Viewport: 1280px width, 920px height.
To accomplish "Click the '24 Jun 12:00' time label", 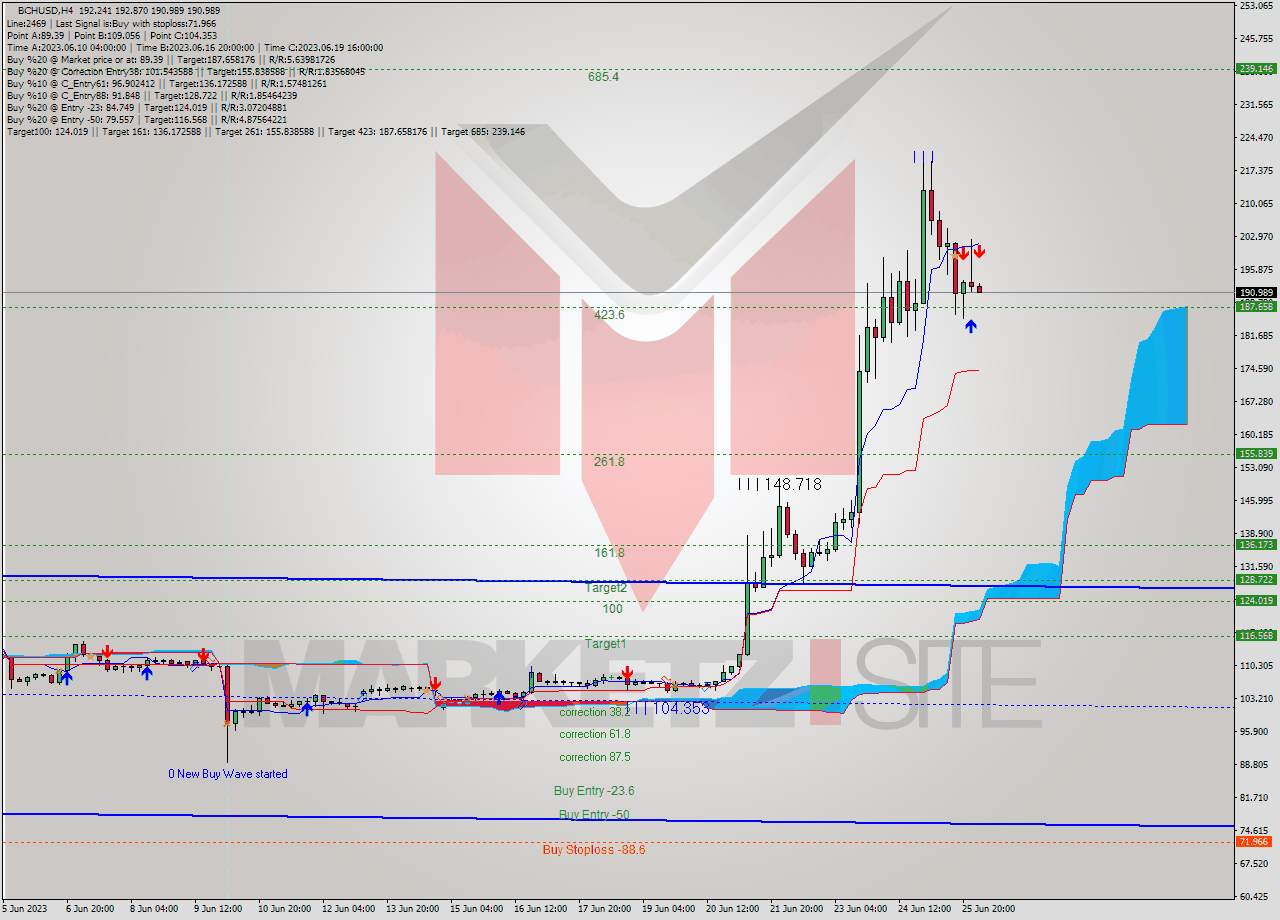I will coord(924,909).
